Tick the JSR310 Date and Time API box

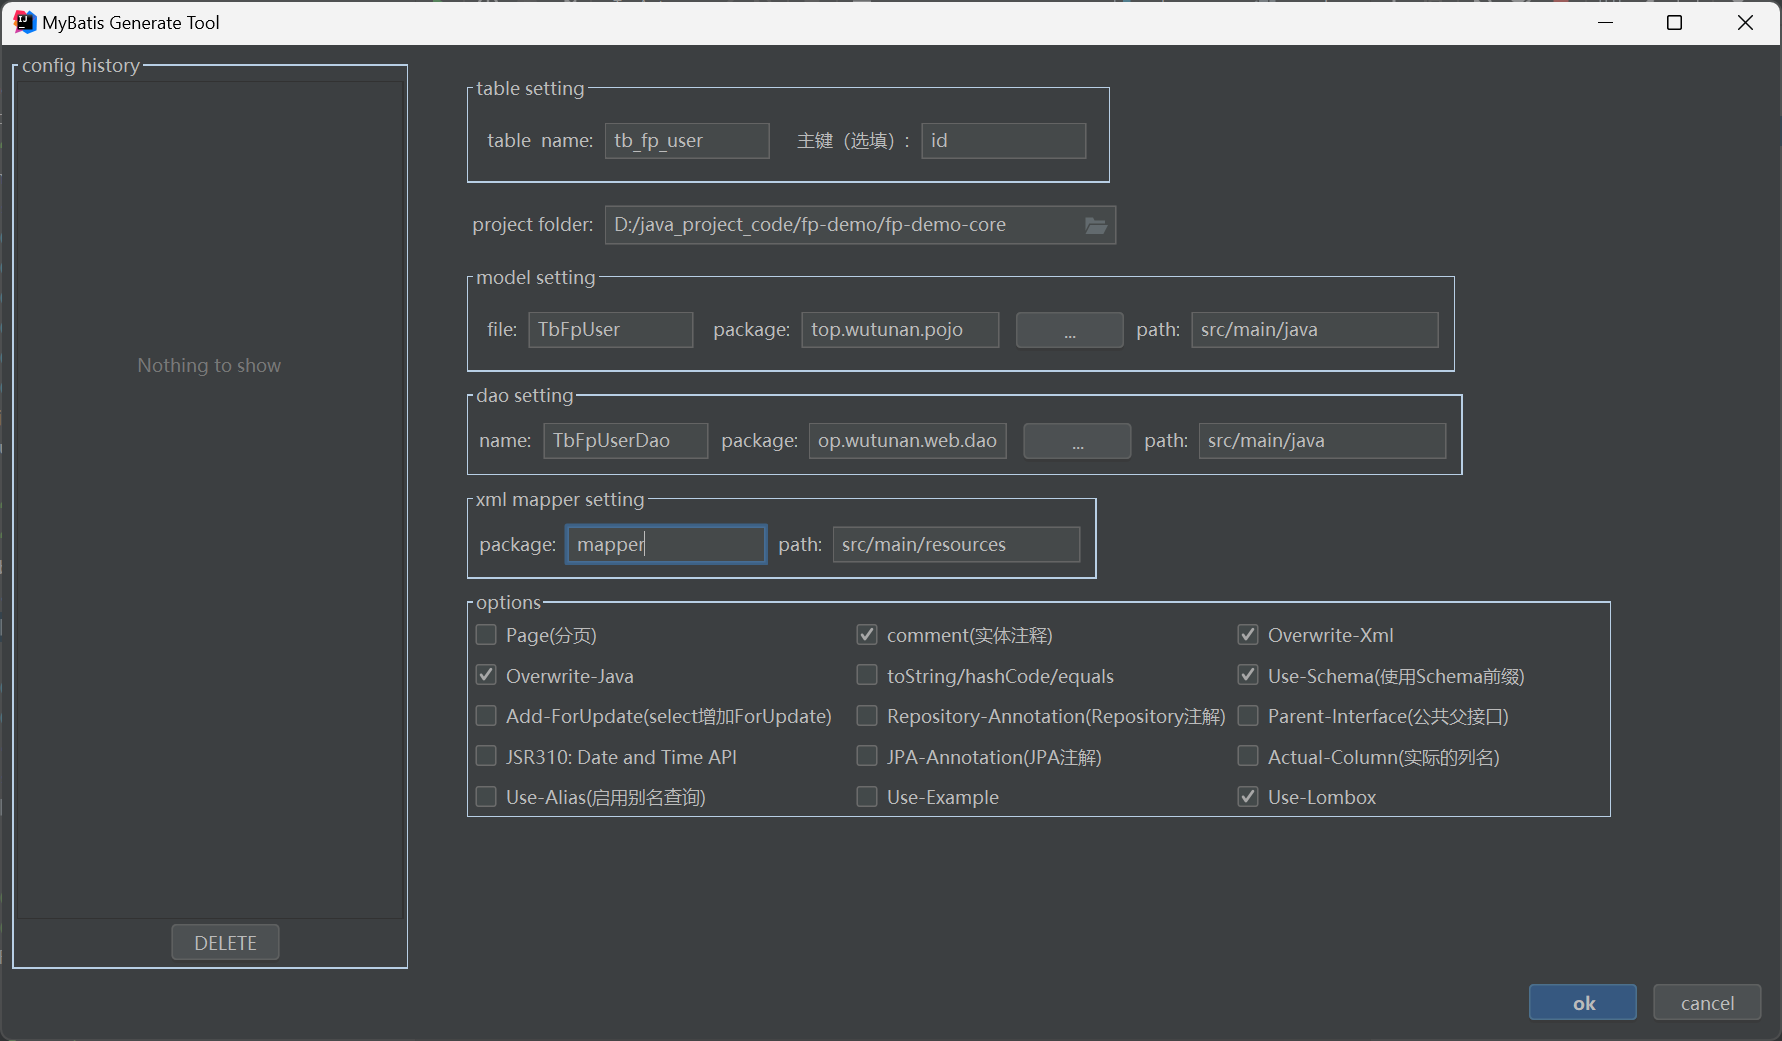486,757
